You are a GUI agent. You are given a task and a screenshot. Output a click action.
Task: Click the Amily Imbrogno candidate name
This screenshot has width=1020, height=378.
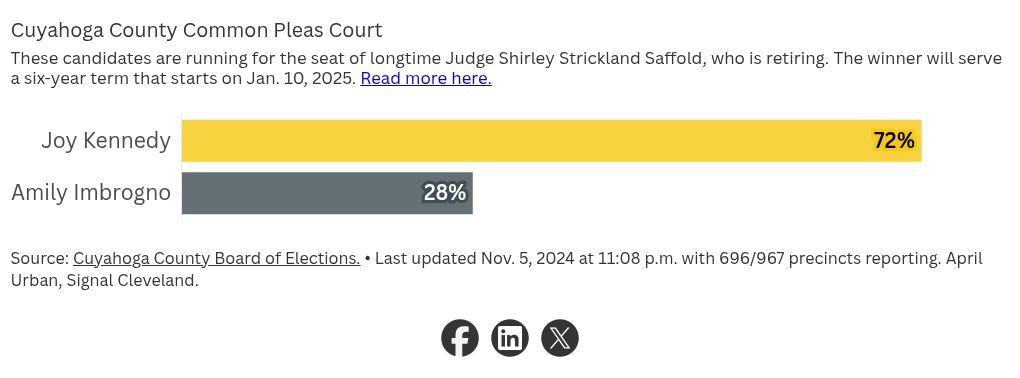point(91,193)
